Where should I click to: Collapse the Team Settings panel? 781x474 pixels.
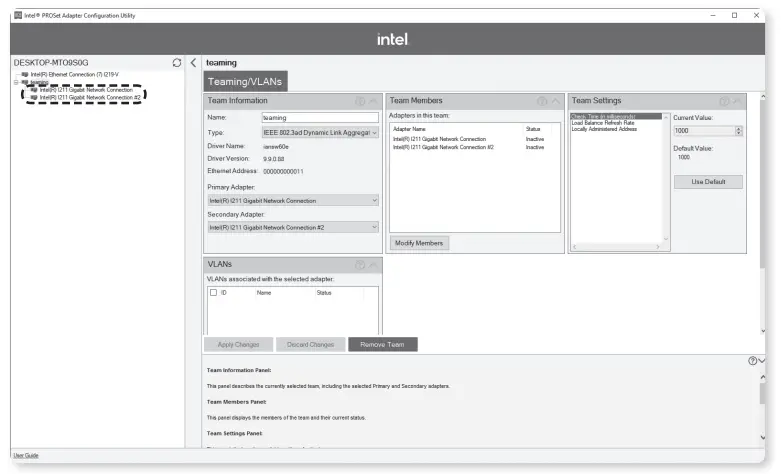737,101
